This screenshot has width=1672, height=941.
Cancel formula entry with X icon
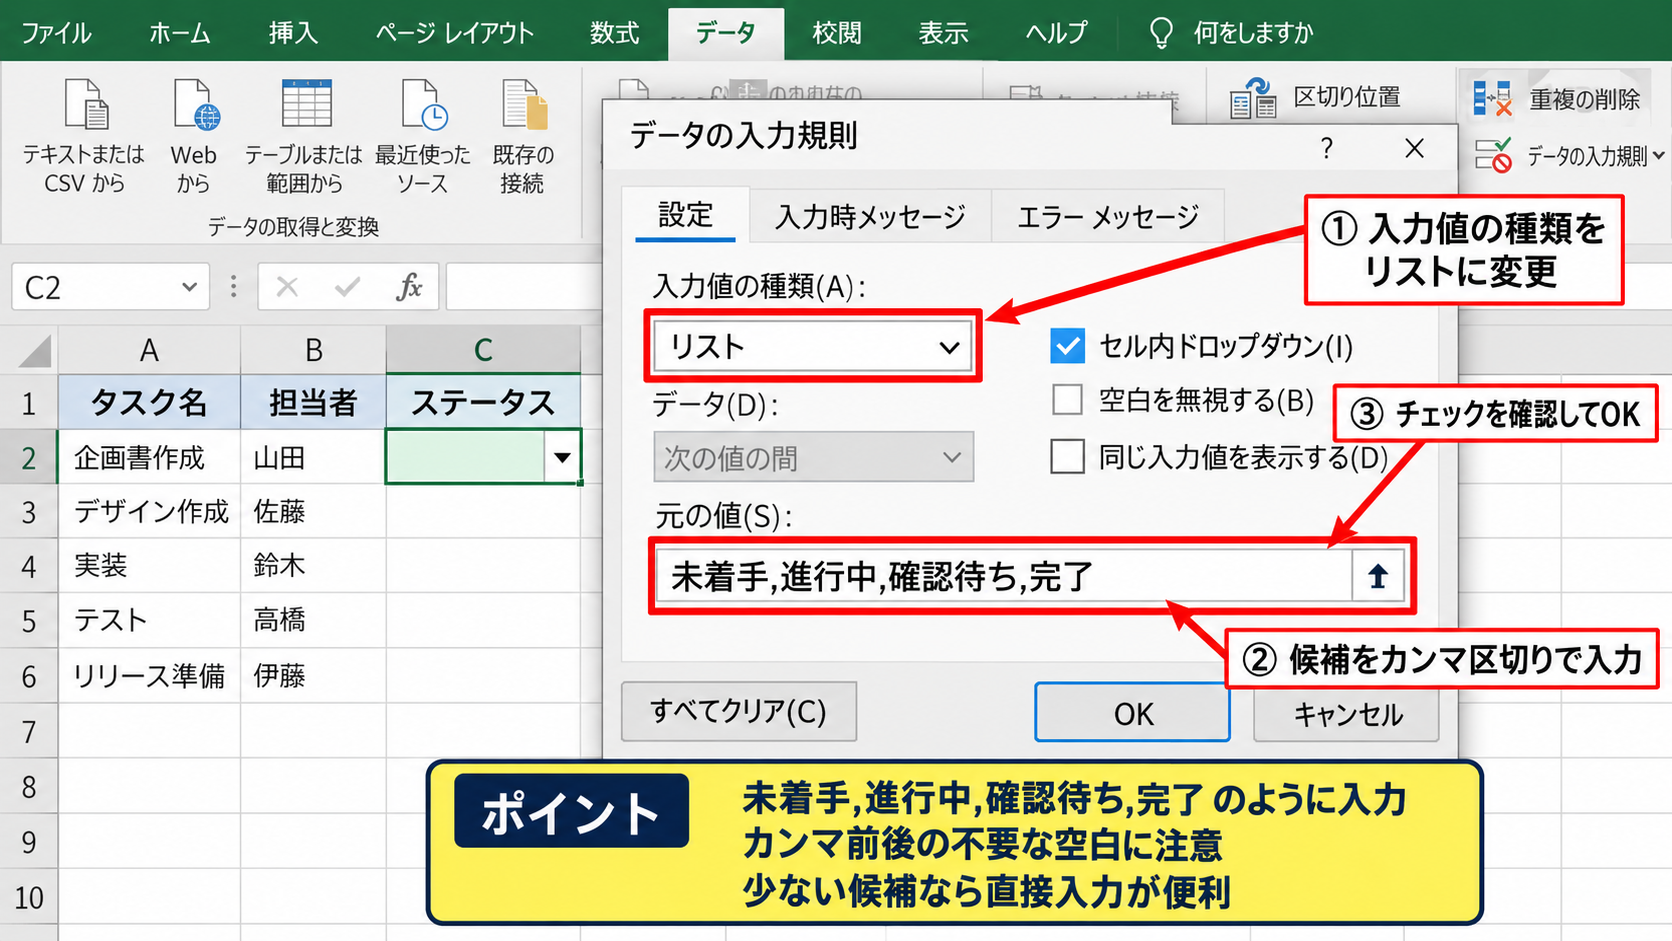click(287, 288)
